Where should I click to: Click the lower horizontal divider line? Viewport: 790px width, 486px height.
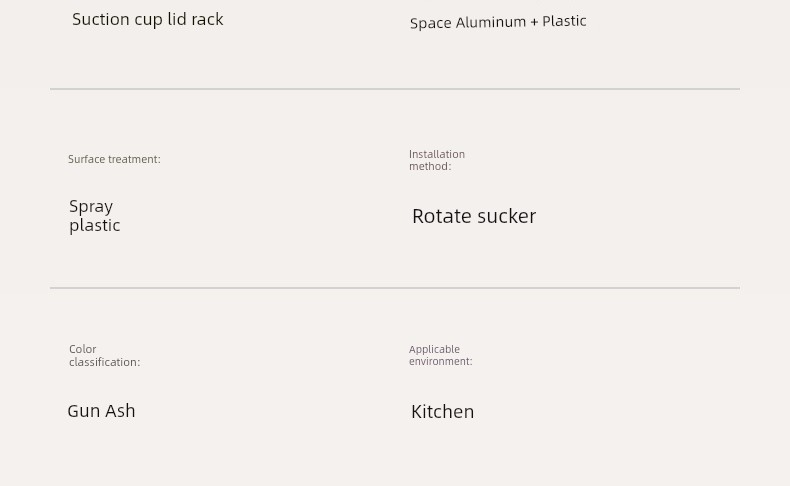pyautogui.click(x=395, y=288)
